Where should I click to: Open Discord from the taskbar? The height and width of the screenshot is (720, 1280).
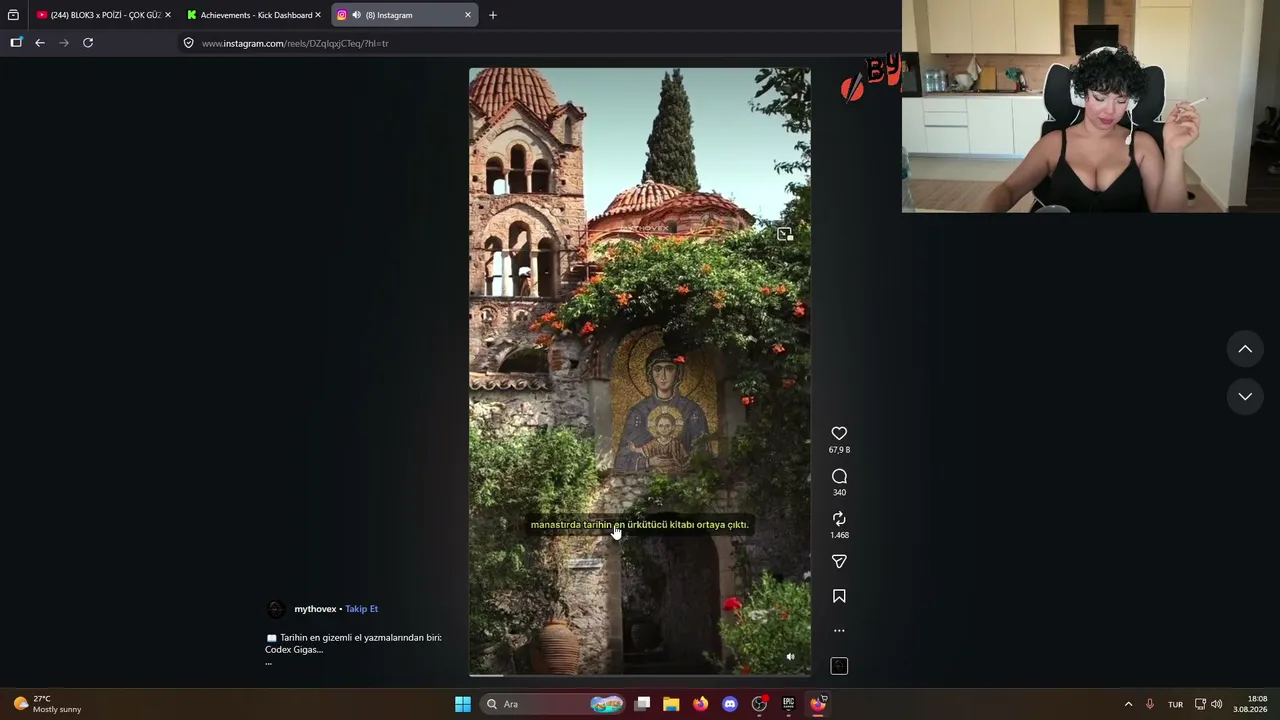[730, 704]
